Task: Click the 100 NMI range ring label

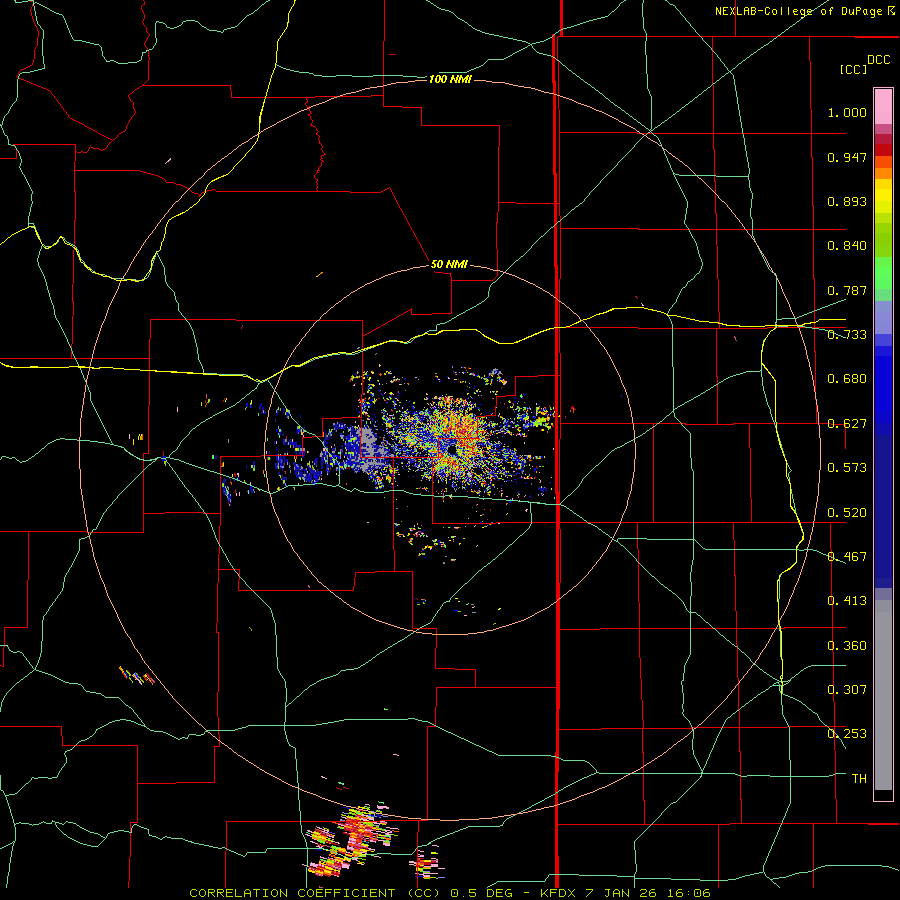Action: pos(450,79)
